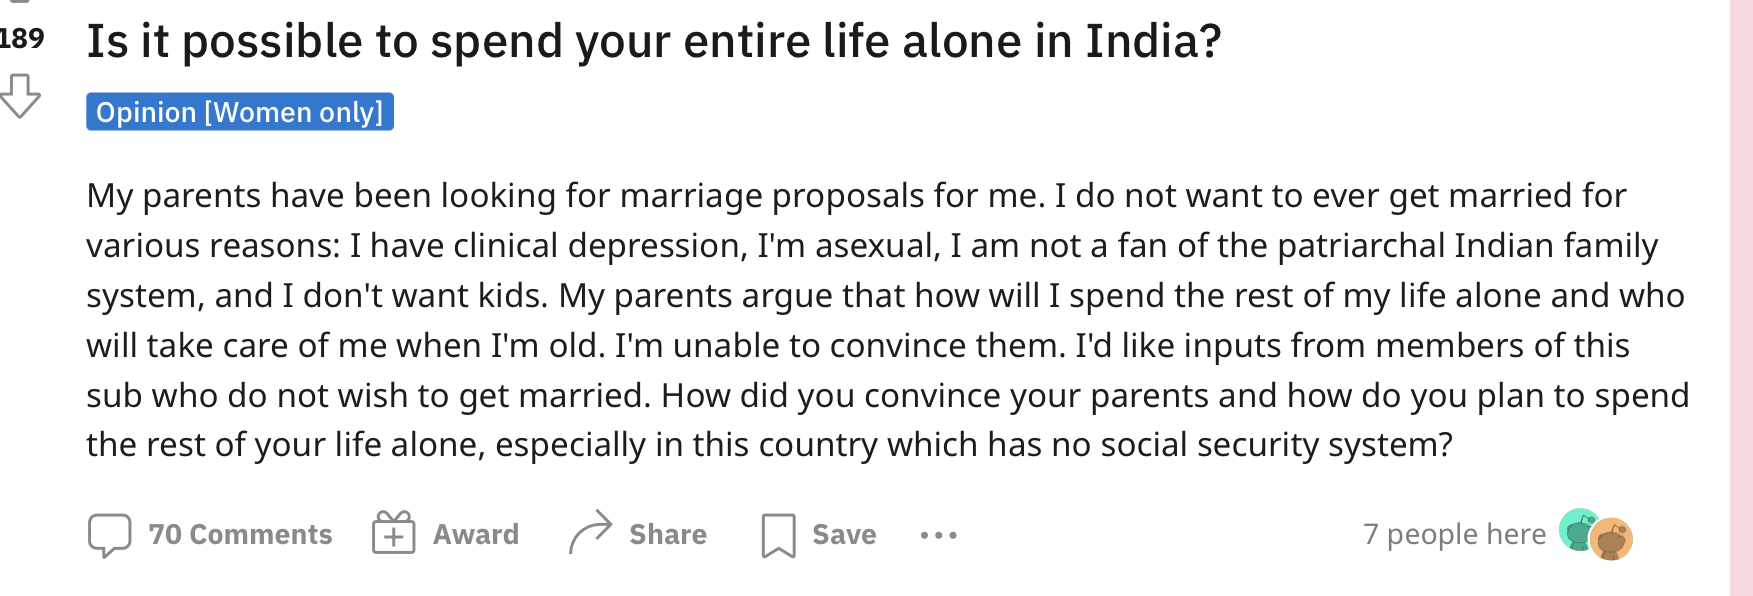Select the Opinion [Women only] flair
The height and width of the screenshot is (596, 1753).
(240, 112)
